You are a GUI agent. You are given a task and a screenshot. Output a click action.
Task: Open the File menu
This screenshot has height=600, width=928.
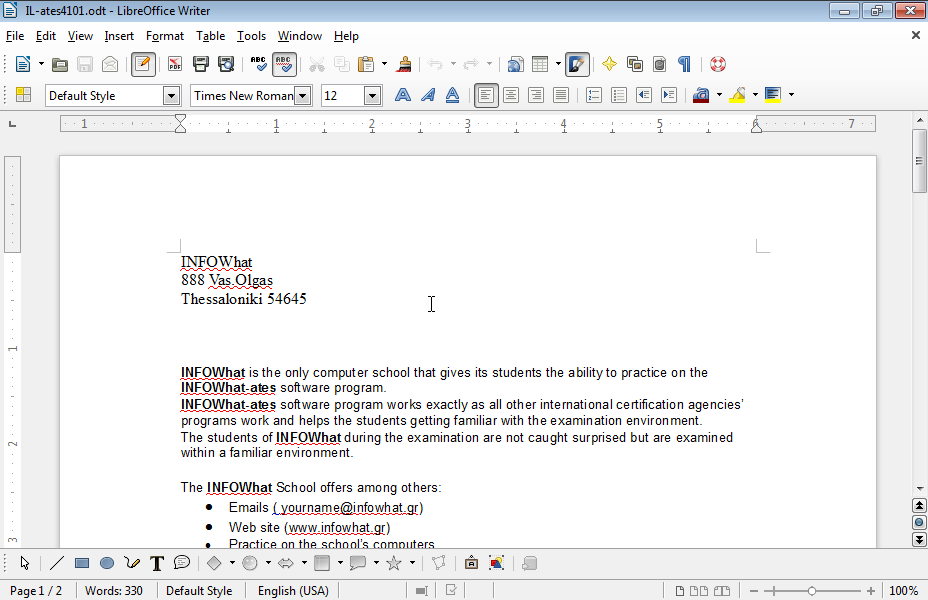point(15,36)
